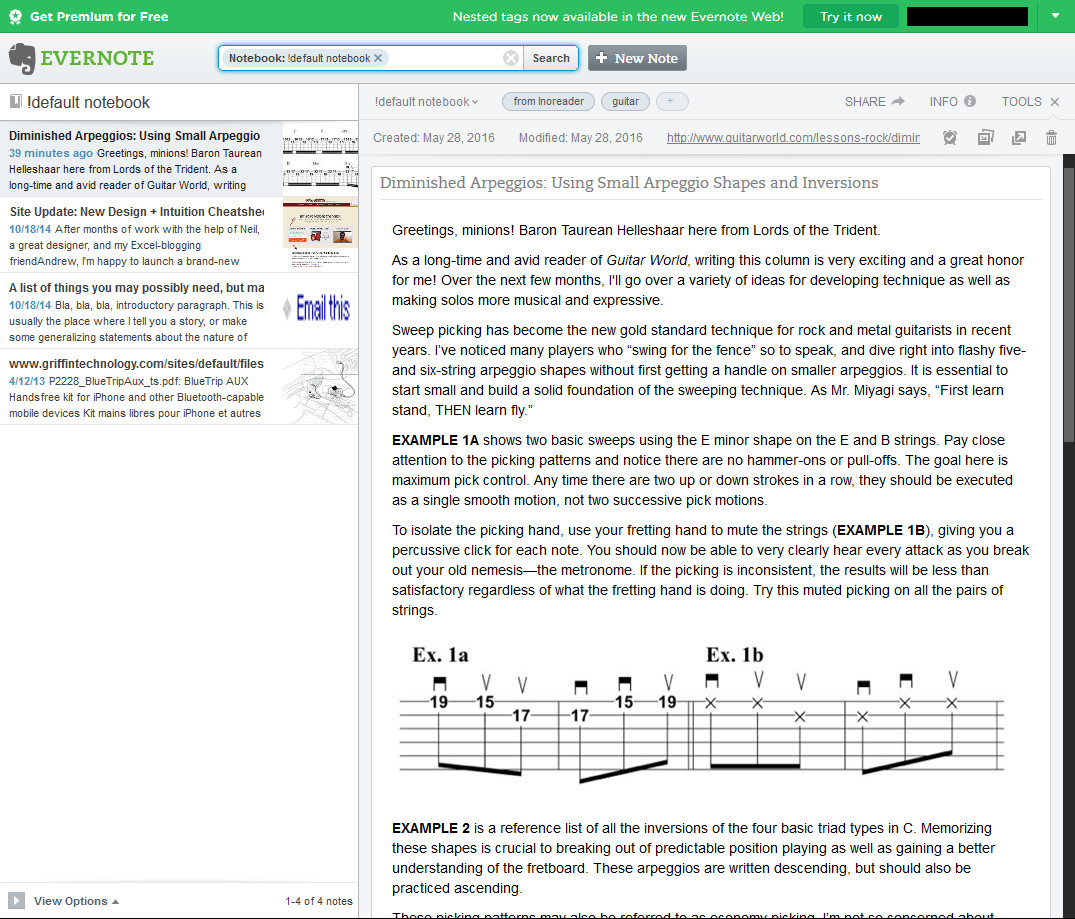
Task: Delete the note with the trash icon
Action: pyautogui.click(x=1051, y=138)
